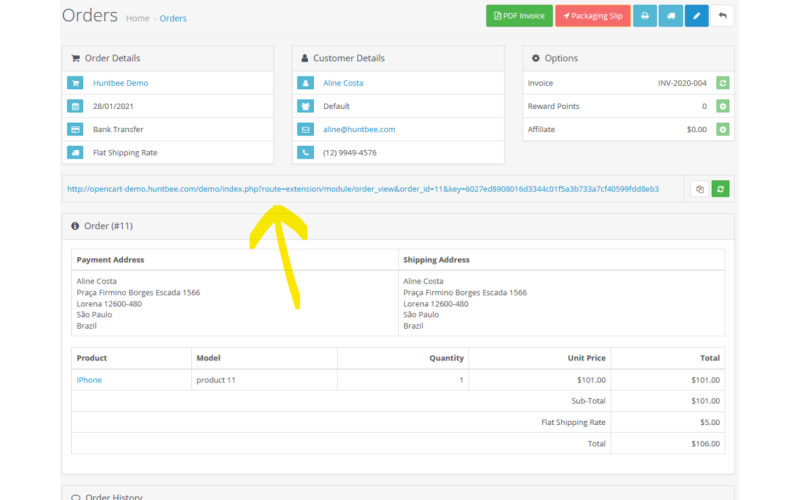Image resolution: width=800 pixels, height=500 pixels.
Task: Add affiliate commission with plus icon
Action: pyautogui.click(x=723, y=129)
